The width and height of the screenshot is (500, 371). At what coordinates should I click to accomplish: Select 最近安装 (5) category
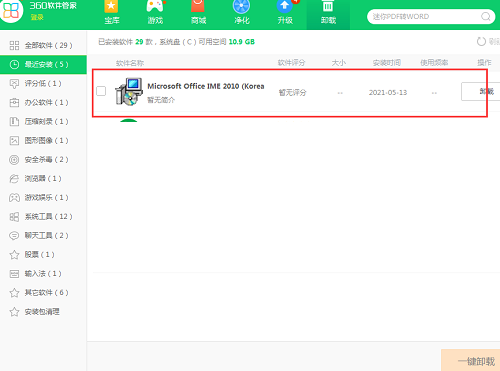click(43, 64)
